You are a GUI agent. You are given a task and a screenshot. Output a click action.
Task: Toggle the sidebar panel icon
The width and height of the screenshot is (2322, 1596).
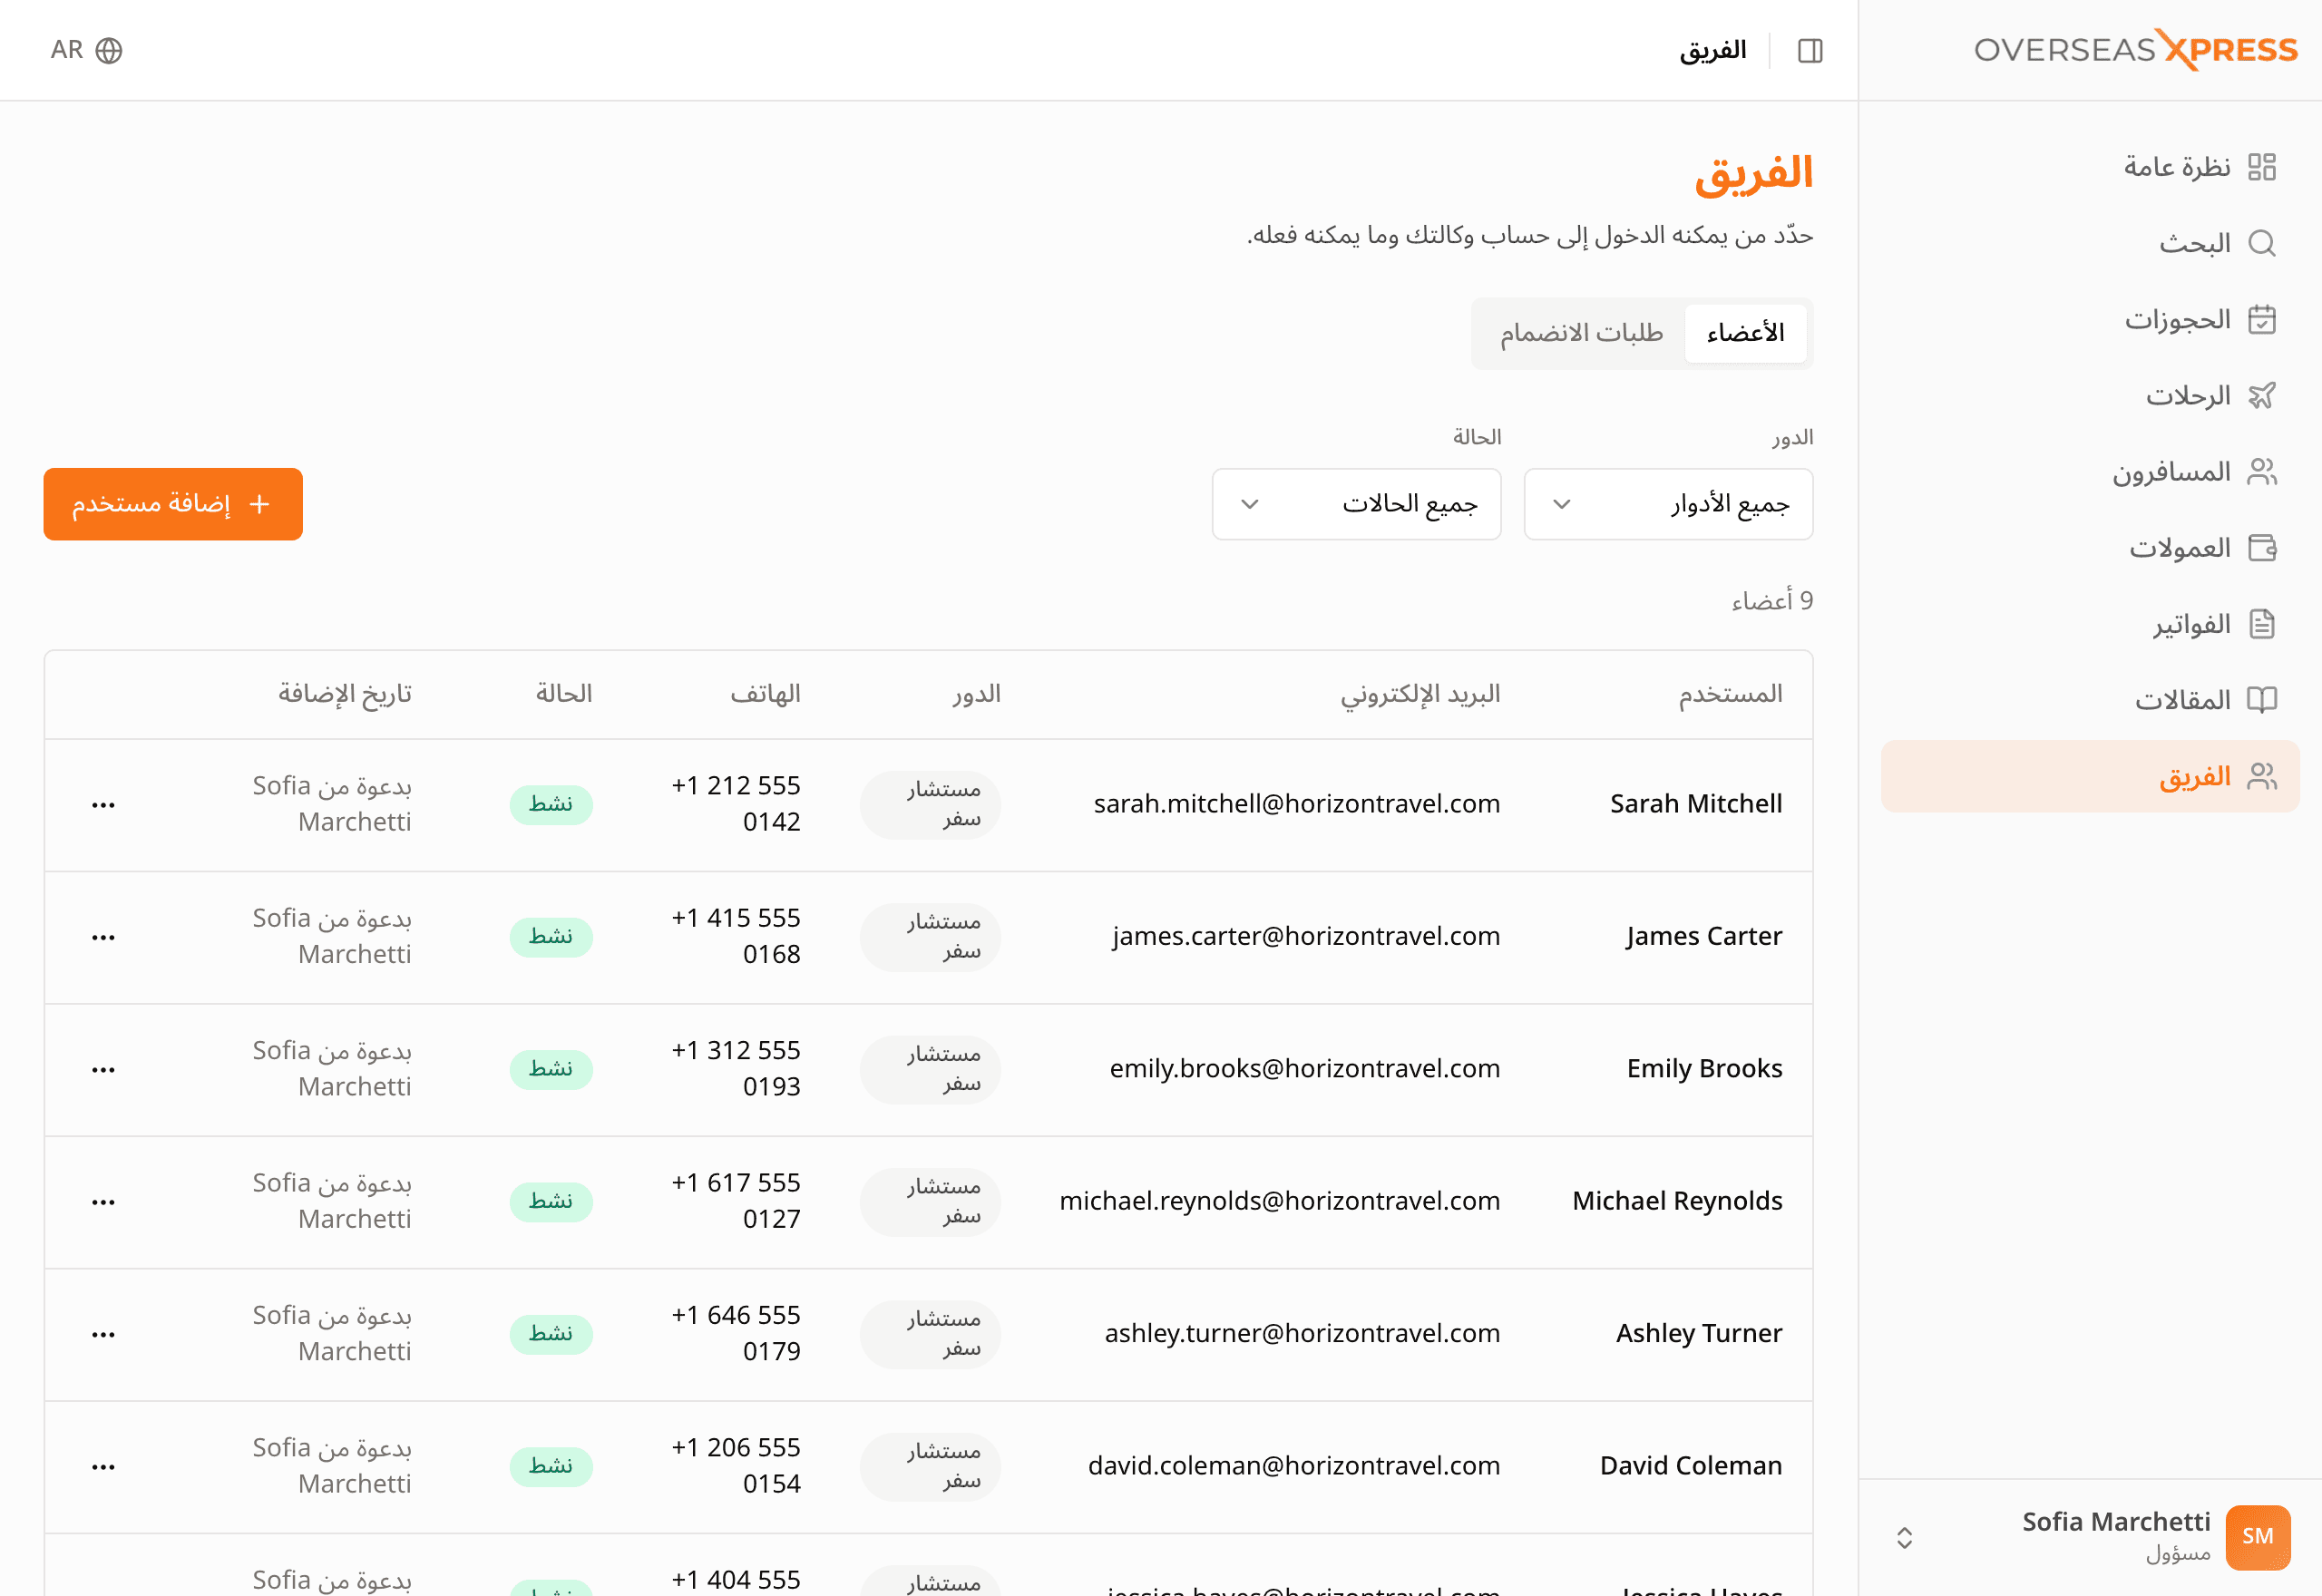pyautogui.click(x=1809, y=50)
